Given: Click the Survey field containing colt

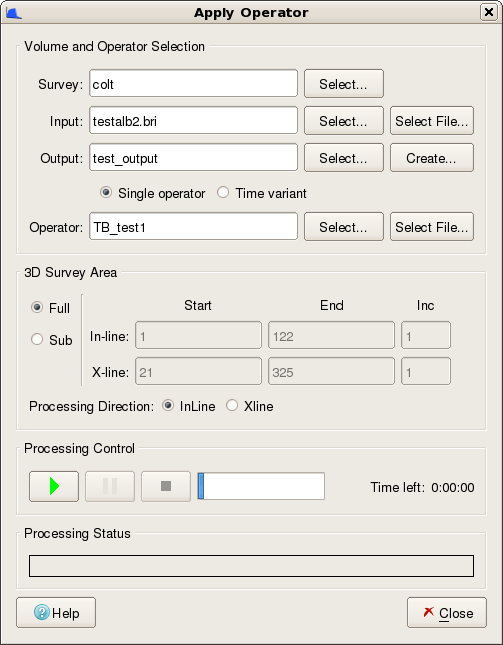Looking at the screenshot, I should (193, 84).
